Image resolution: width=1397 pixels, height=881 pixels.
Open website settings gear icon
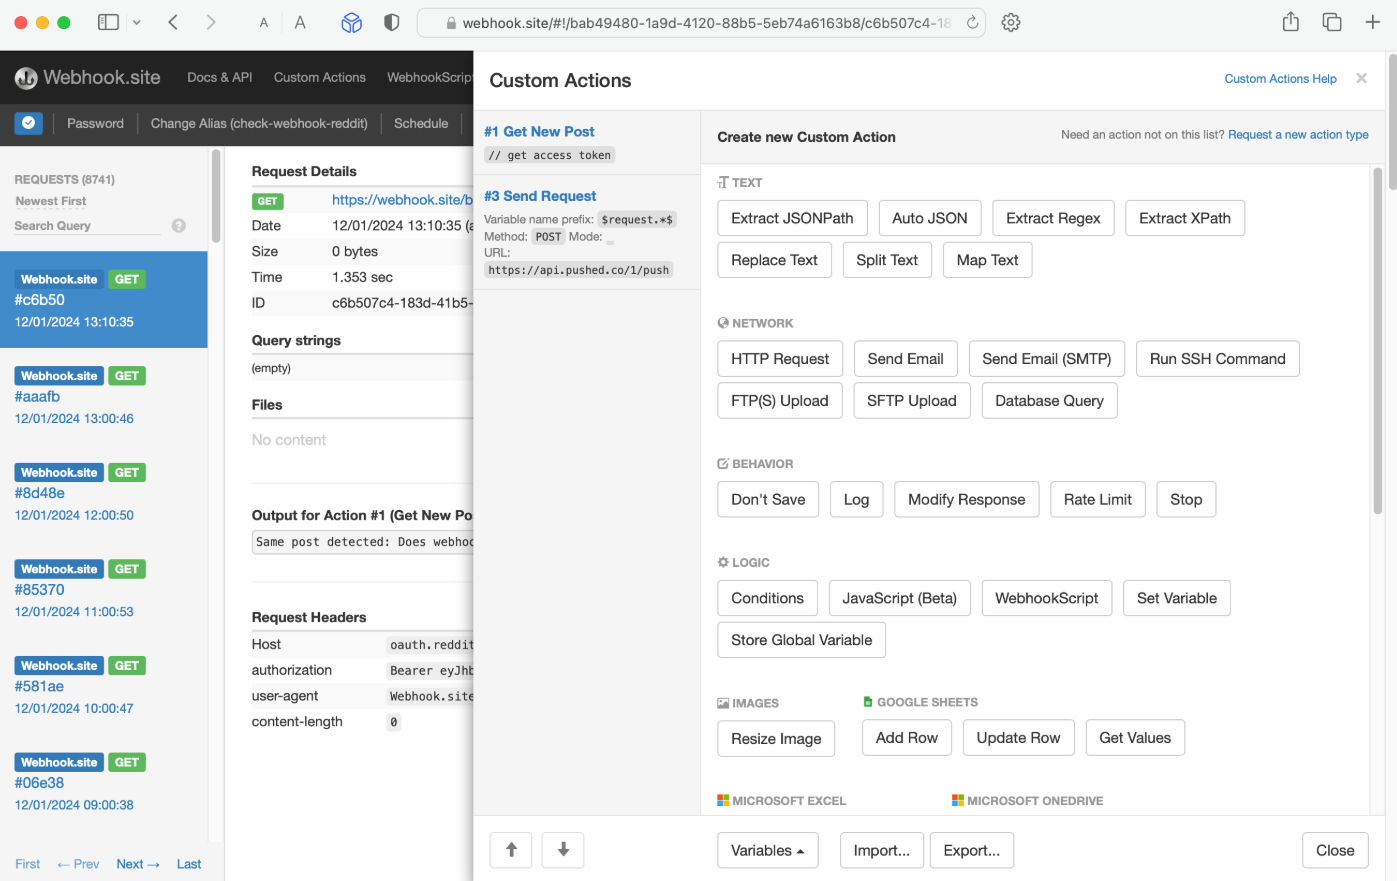(x=1011, y=22)
